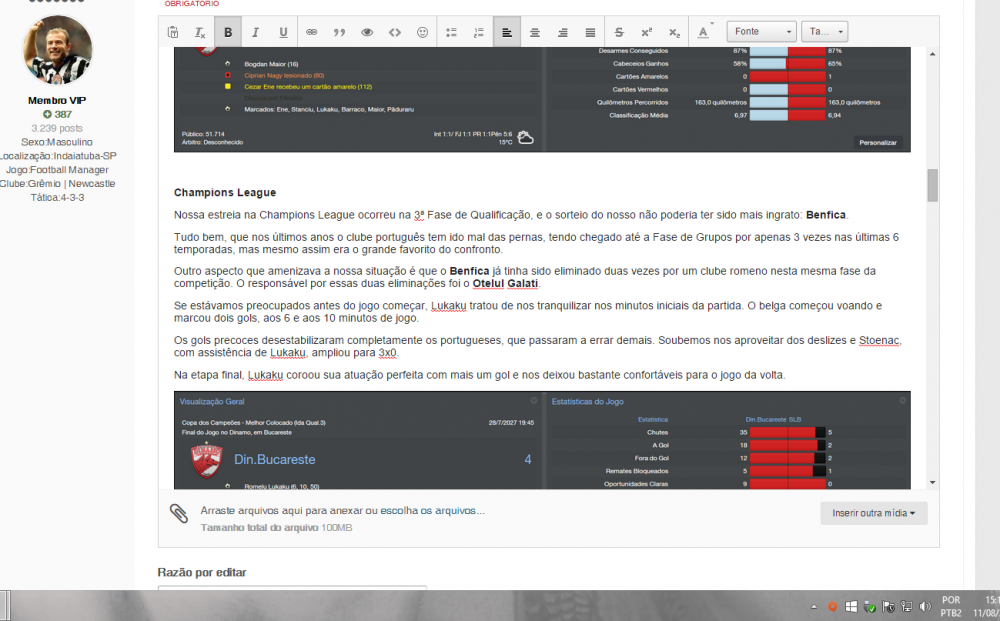1000x621 pixels.
Task: Toggle bold formatting in the editor toolbar
Action: tap(228, 32)
